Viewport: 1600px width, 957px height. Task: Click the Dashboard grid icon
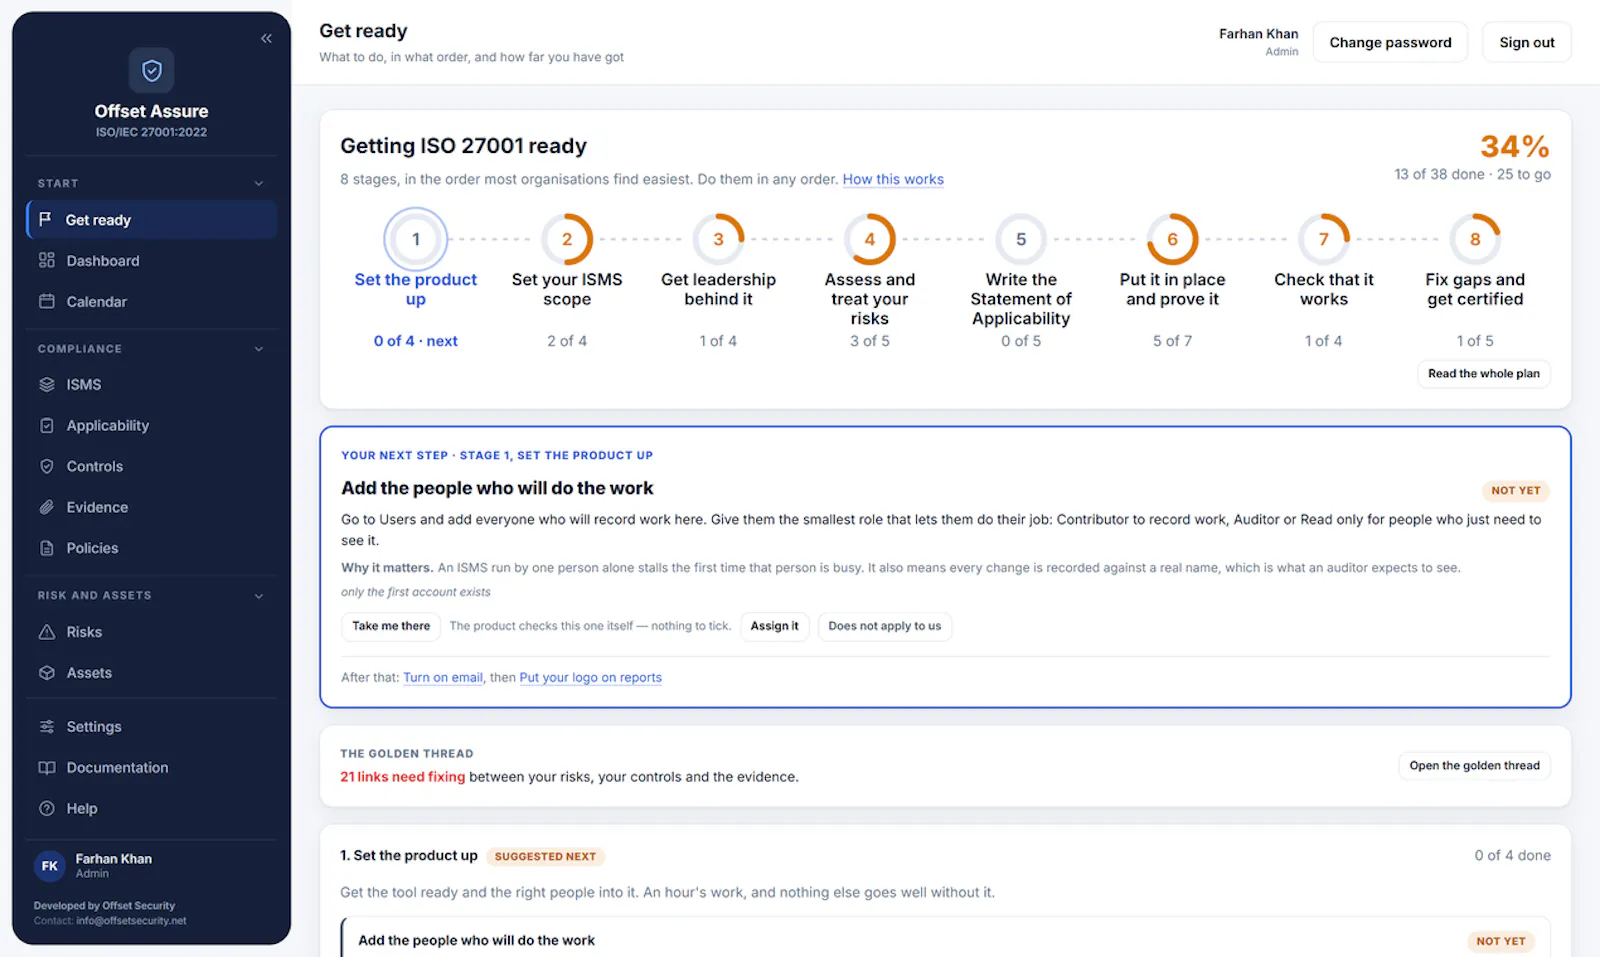point(46,260)
